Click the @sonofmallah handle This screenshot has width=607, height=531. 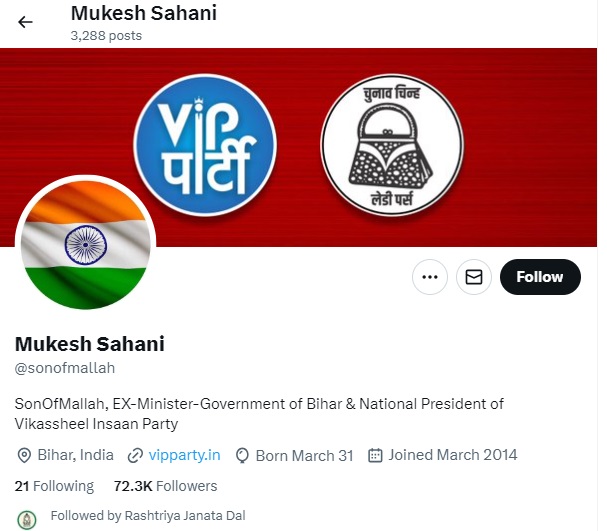click(65, 368)
